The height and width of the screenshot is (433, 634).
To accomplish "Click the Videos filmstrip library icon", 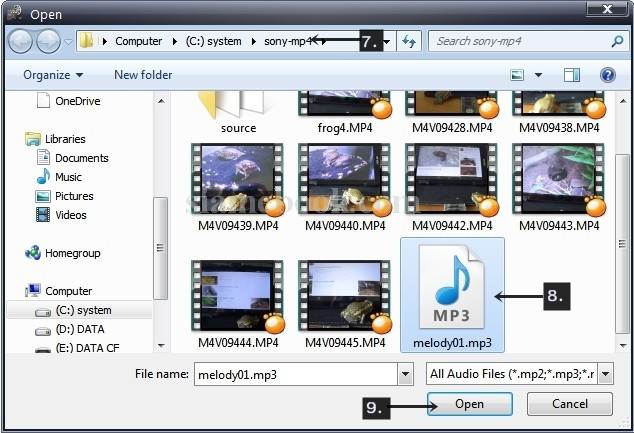I will point(43,215).
